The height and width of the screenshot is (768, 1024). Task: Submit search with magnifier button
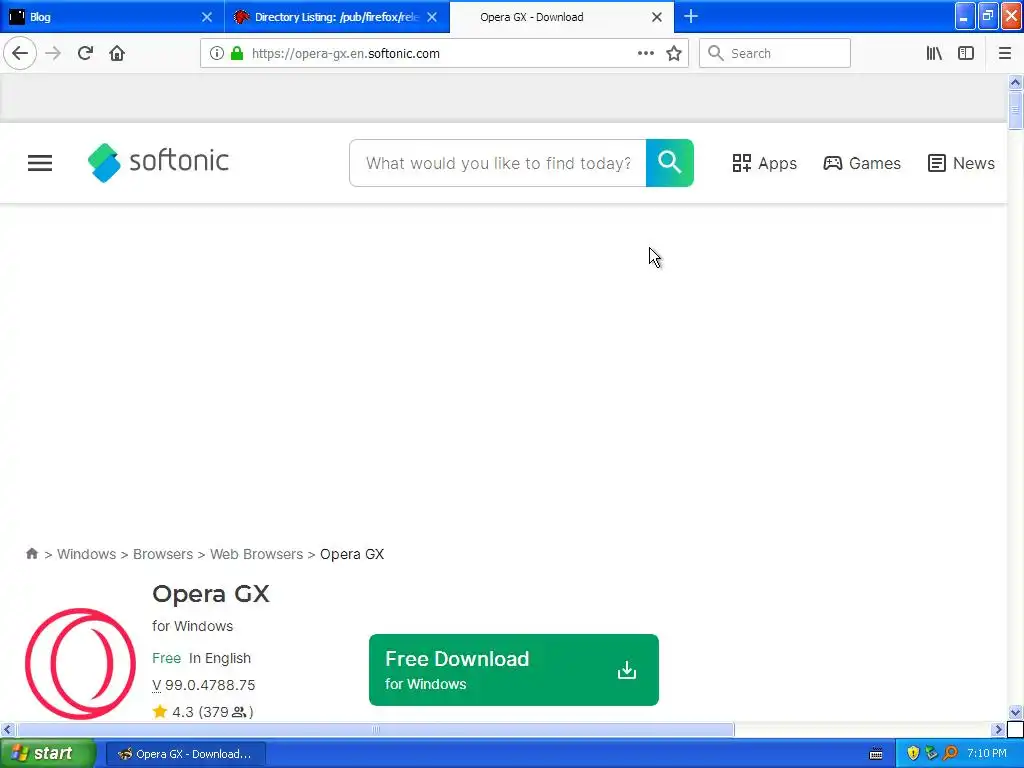670,163
